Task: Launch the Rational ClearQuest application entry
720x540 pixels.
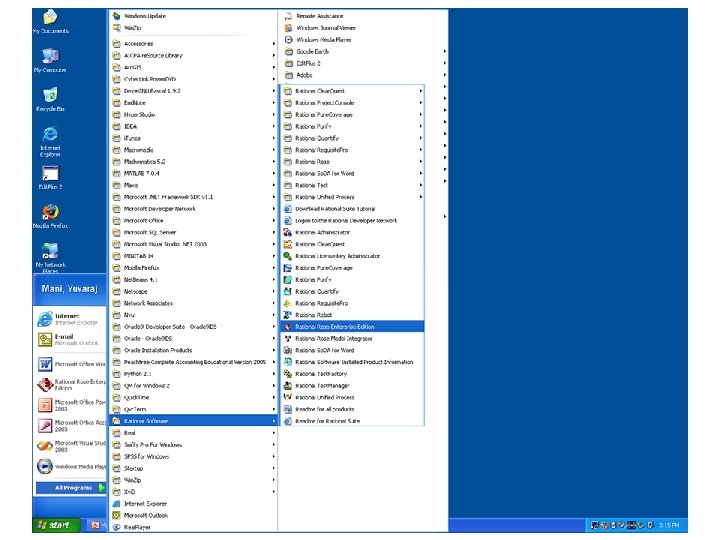Action: pyautogui.click(x=352, y=244)
